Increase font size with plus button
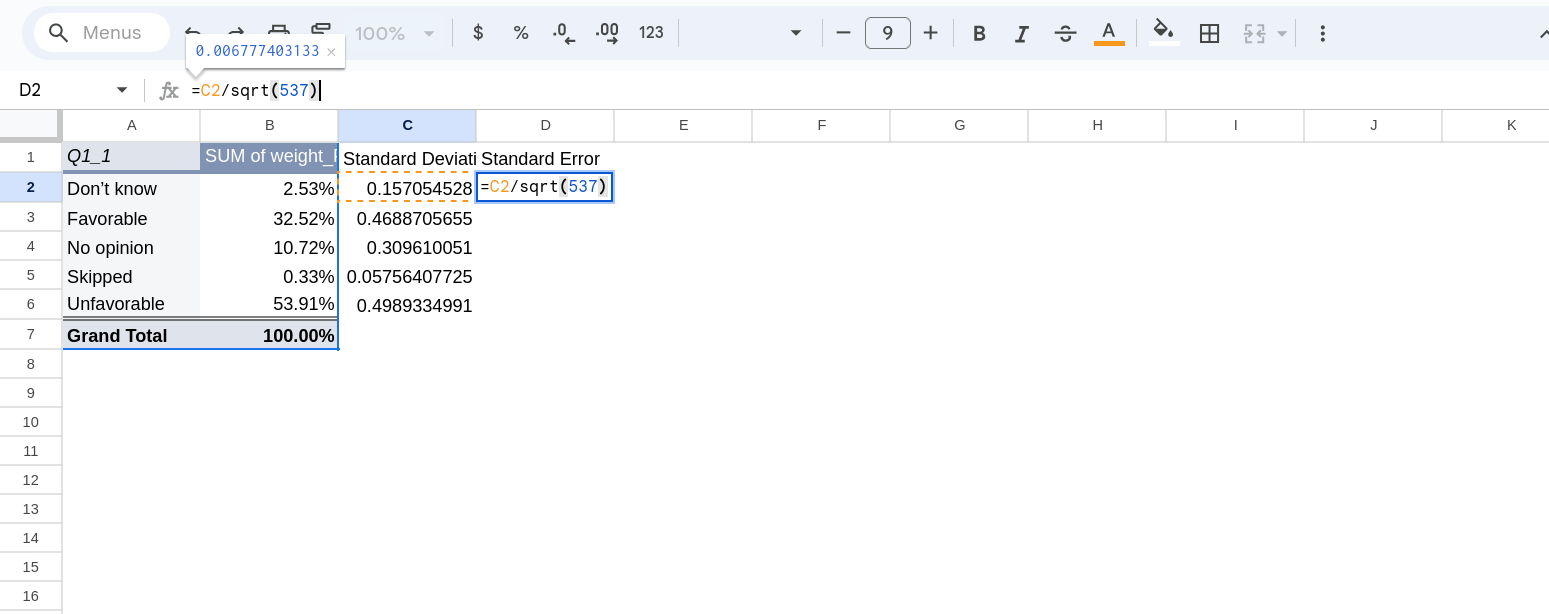The width and height of the screenshot is (1549, 614). [930, 33]
